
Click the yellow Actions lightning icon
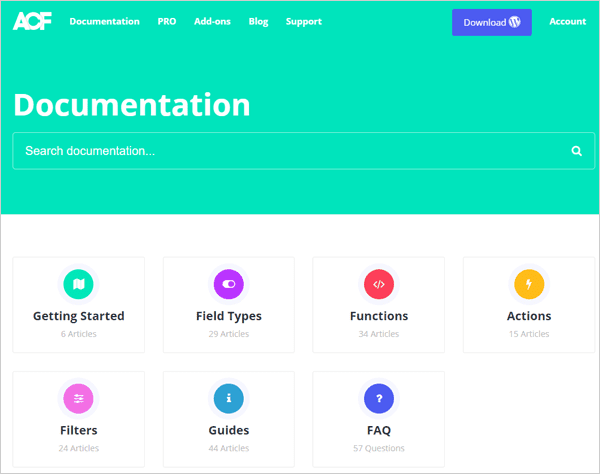click(x=529, y=284)
